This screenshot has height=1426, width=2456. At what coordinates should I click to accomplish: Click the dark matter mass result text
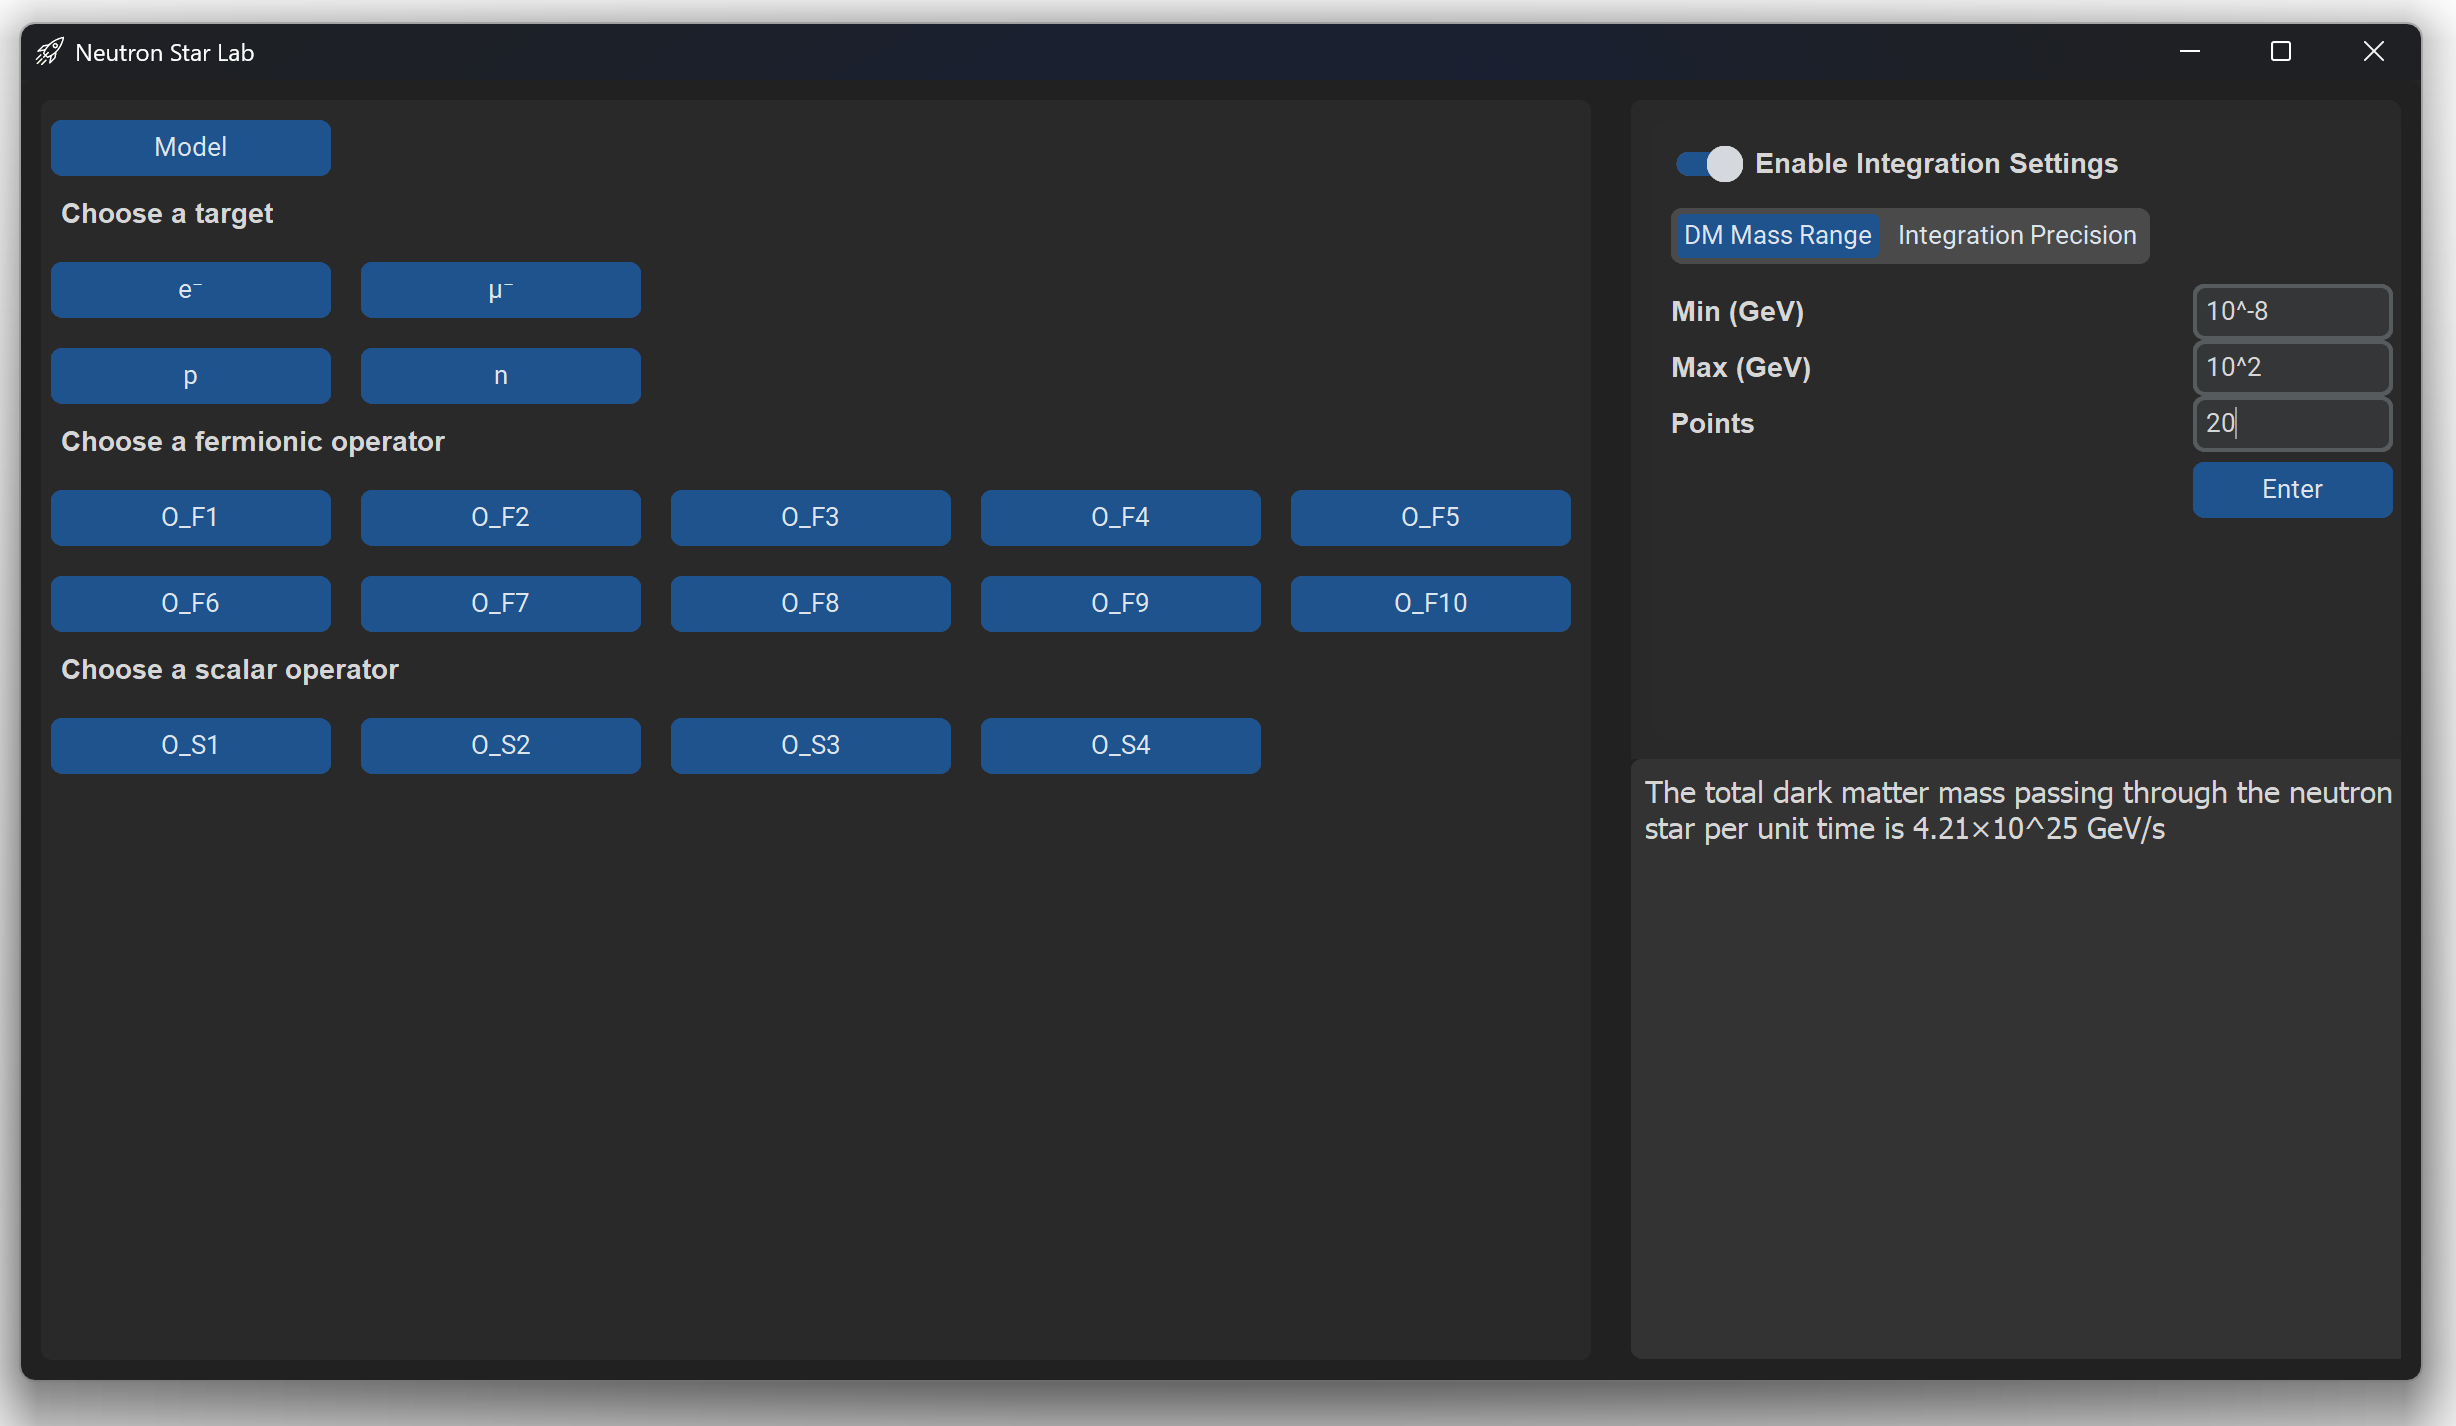[x=2018, y=811]
